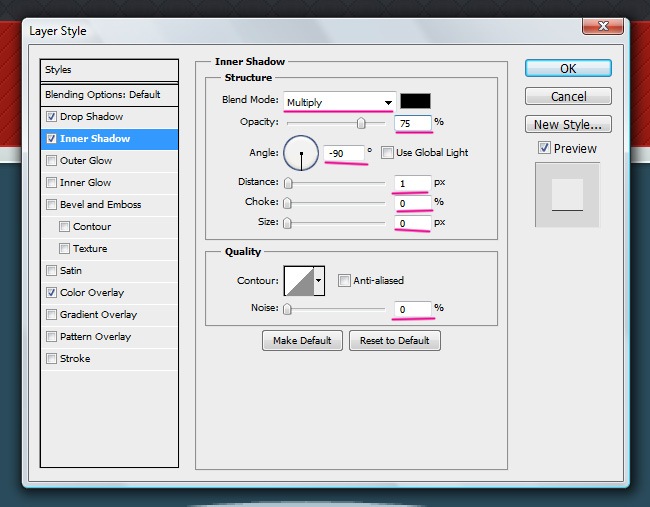650x507 pixels.
Task: Click the Angle dial control
Action: 301,153
